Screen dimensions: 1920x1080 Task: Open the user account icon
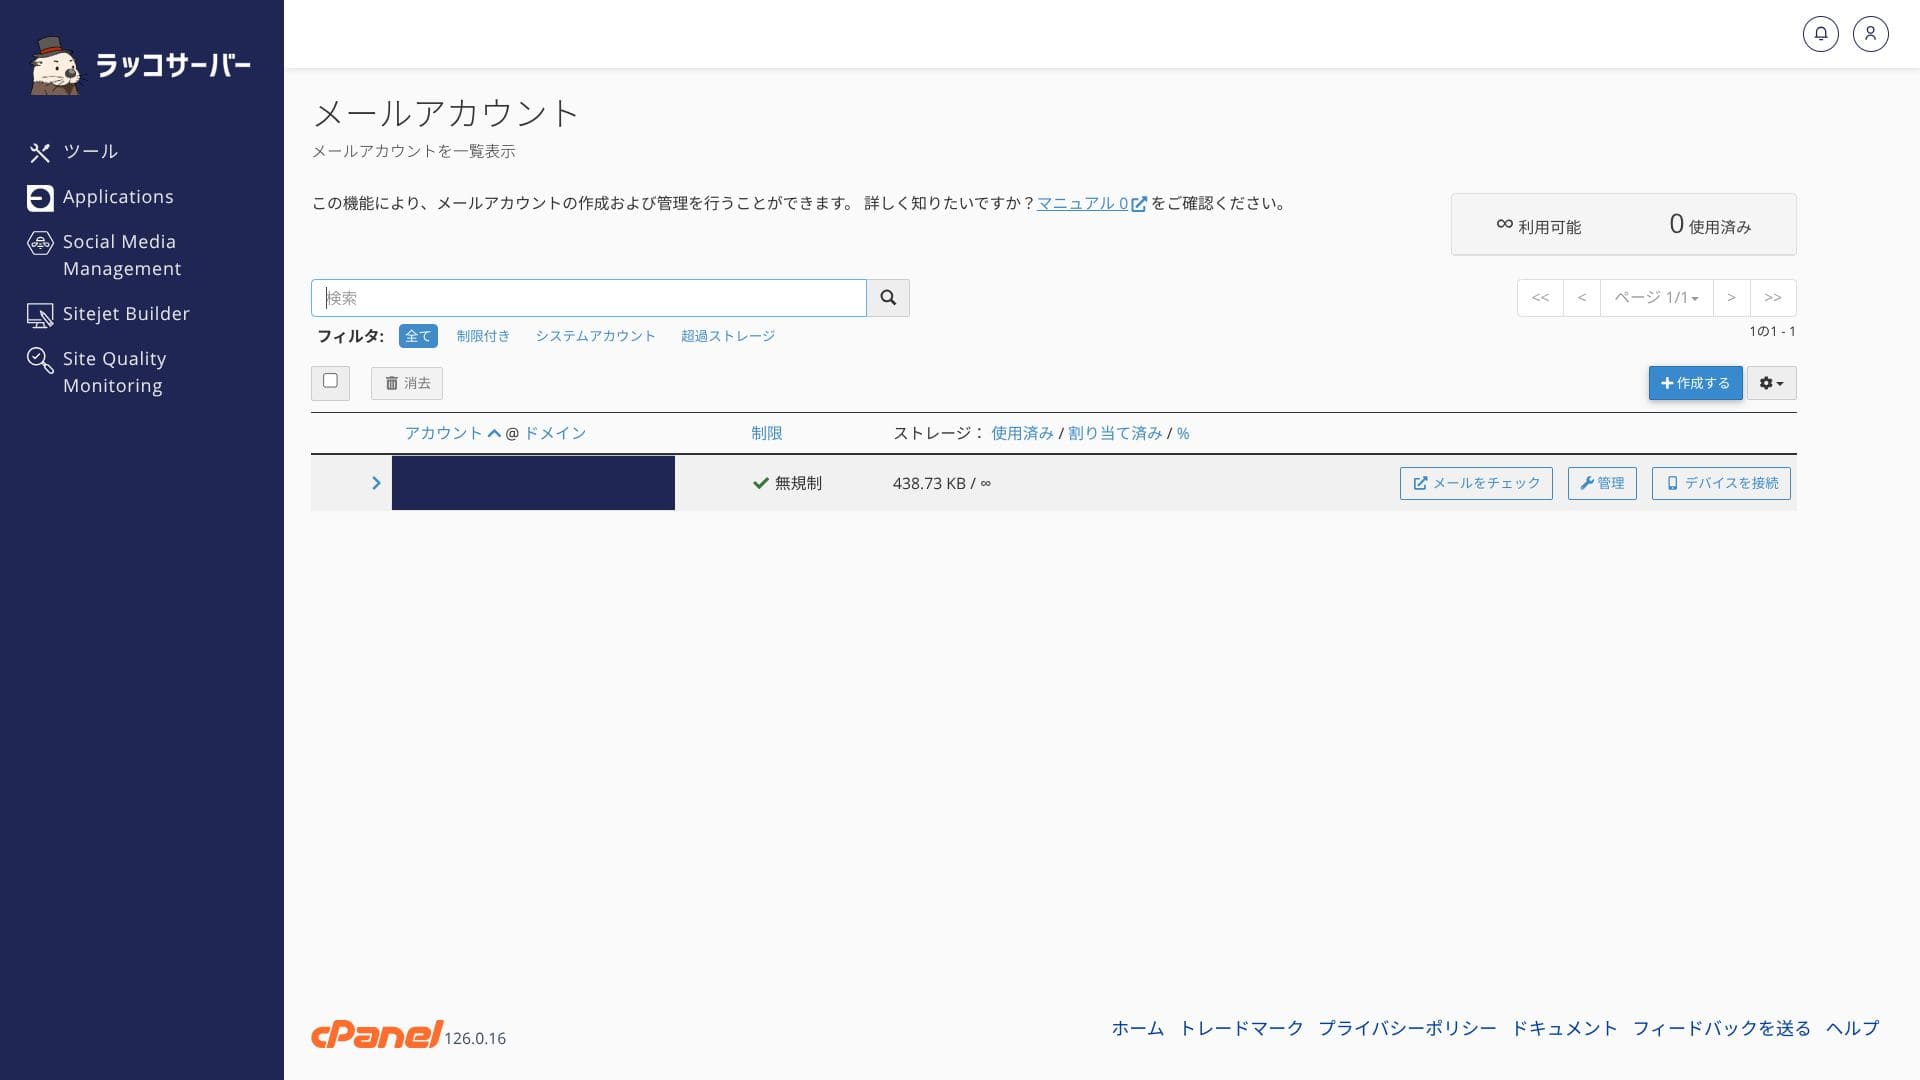[1870, 34]
